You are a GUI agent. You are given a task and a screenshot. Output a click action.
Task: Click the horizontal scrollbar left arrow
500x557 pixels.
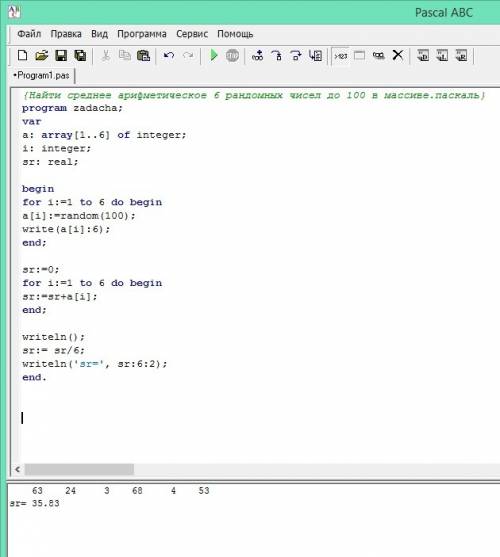[x=17, y=469]
